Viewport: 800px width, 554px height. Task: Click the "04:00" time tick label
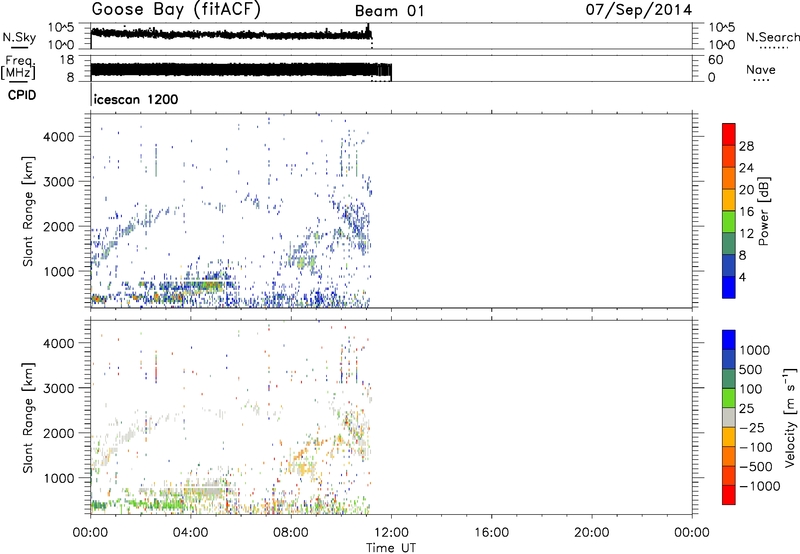tap(190, 533)
